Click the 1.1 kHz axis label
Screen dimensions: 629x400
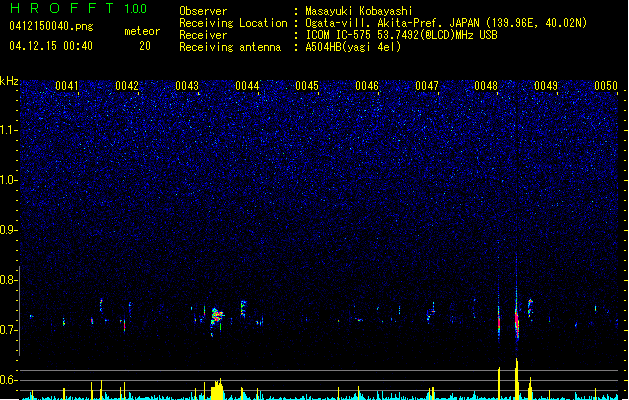click(9, 130)
